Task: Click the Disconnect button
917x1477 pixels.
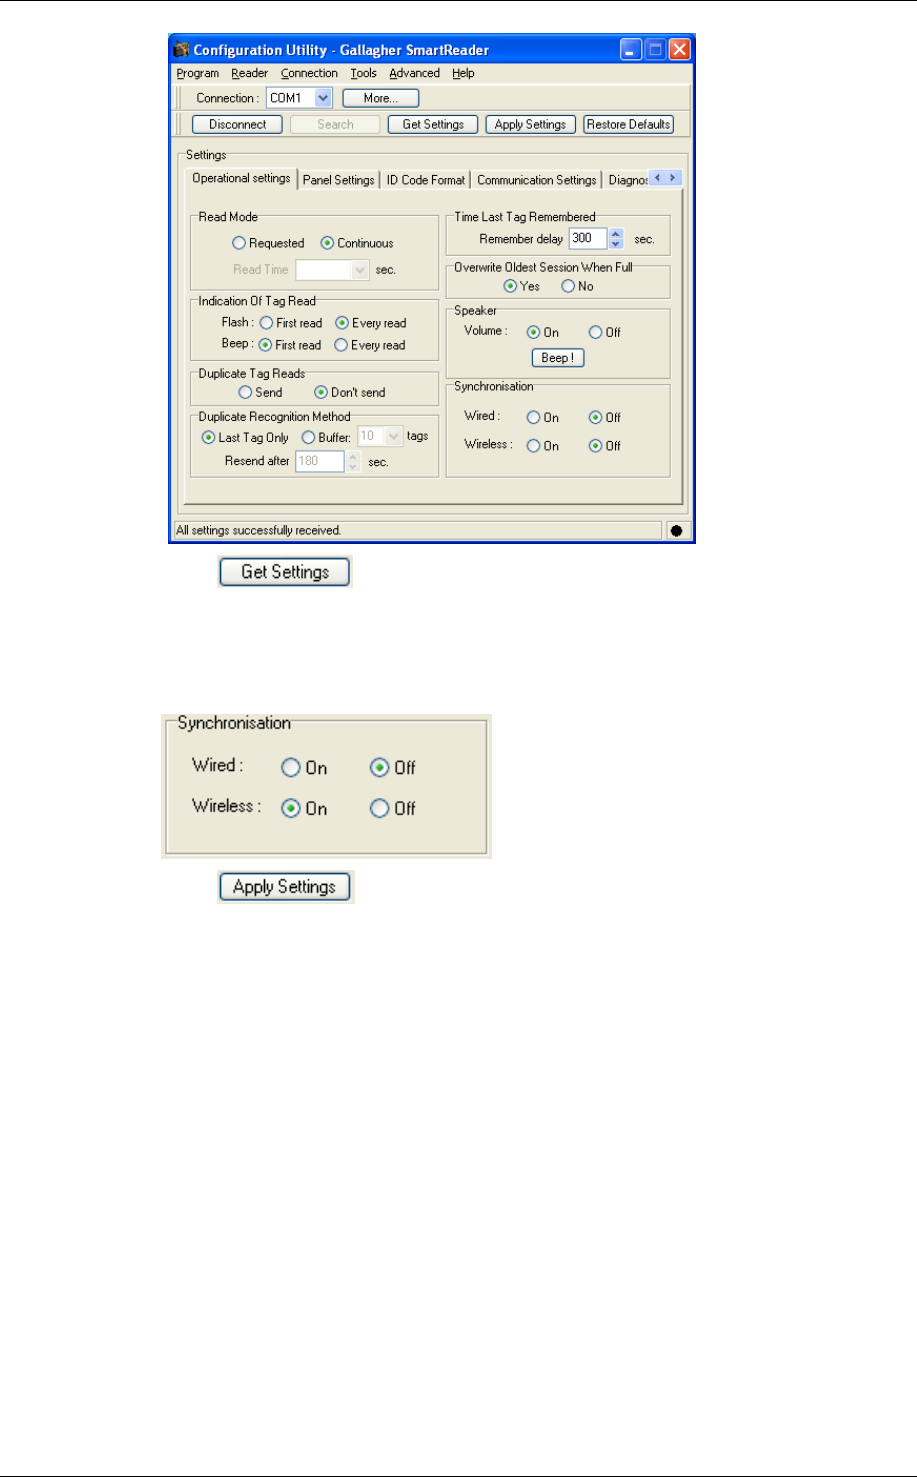Action: (x=237, y=125)
